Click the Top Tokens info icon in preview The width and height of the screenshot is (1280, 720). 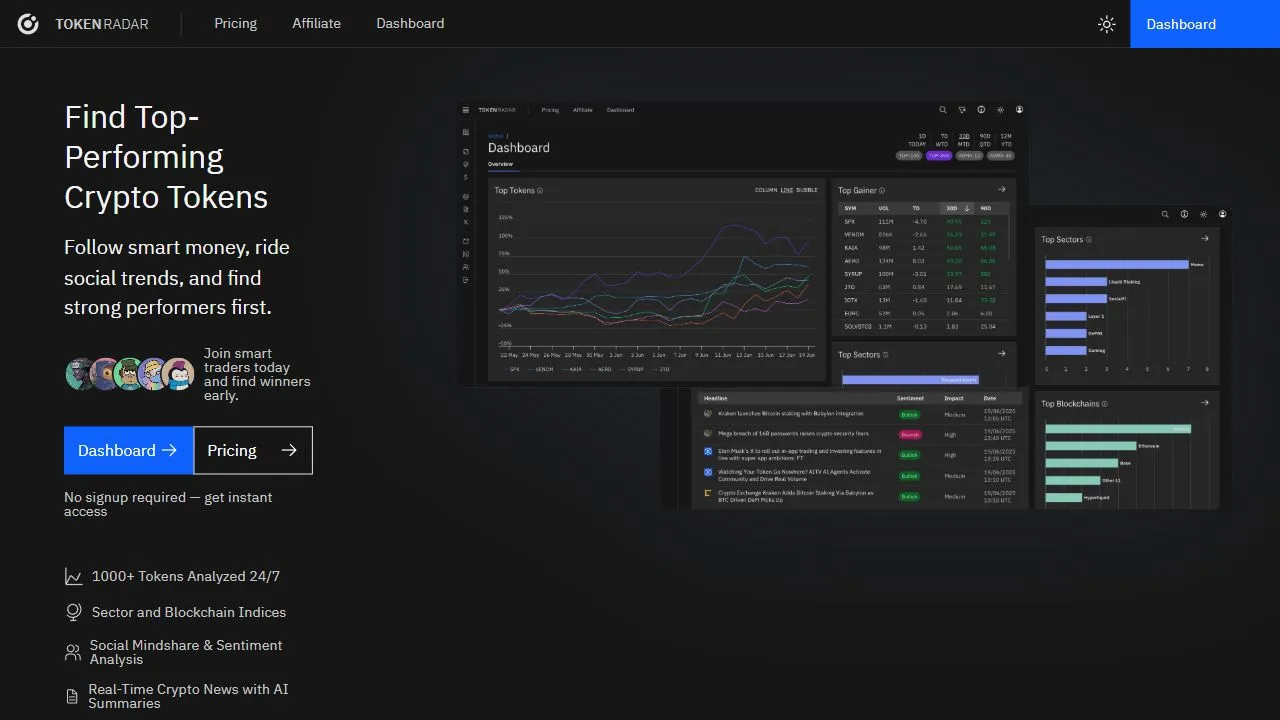(540, 190)
